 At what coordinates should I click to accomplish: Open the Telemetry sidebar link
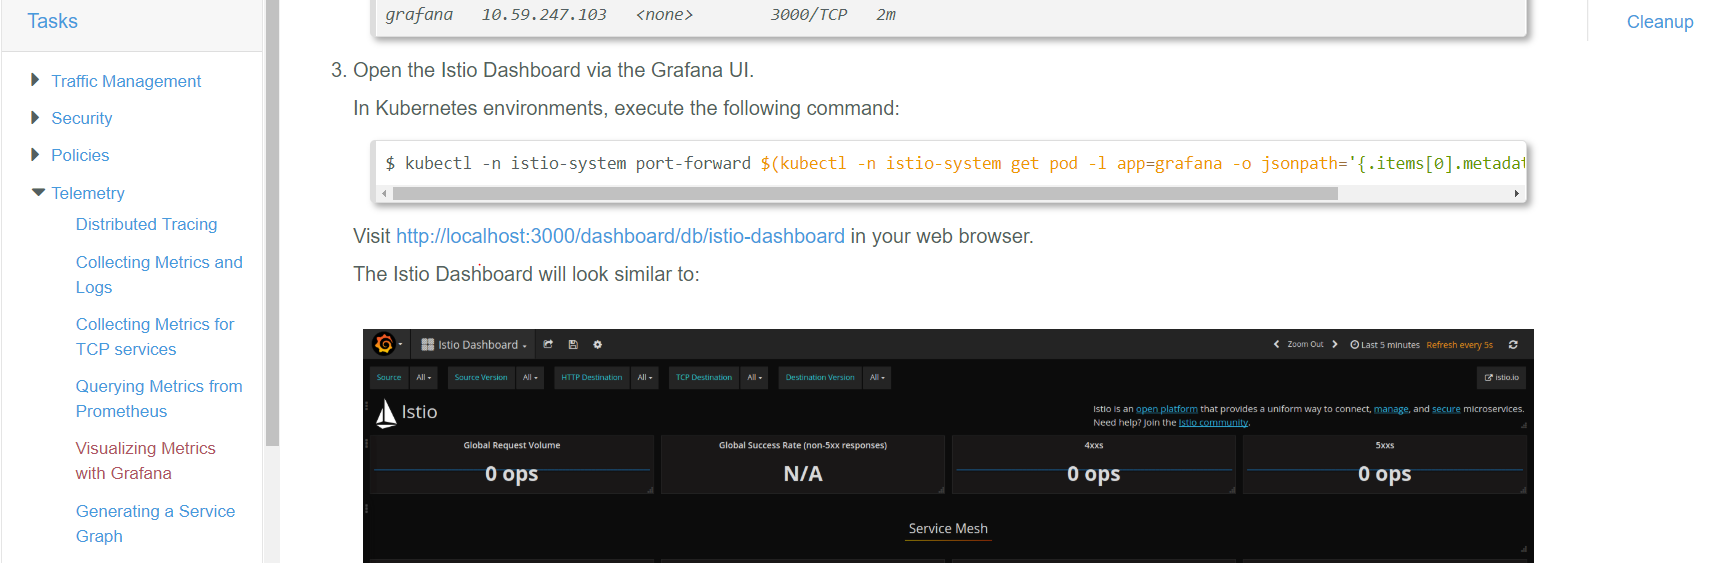tap(88, 193)
